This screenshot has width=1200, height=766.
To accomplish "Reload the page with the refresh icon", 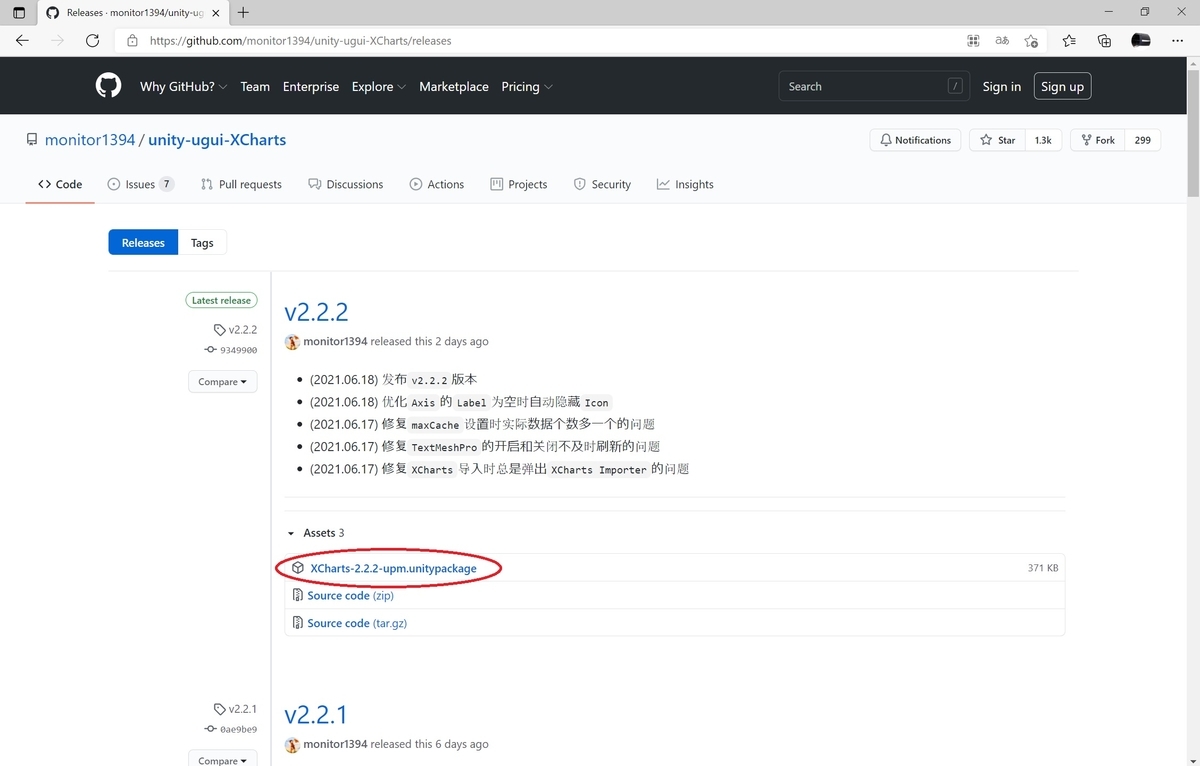I will point(92,41).
